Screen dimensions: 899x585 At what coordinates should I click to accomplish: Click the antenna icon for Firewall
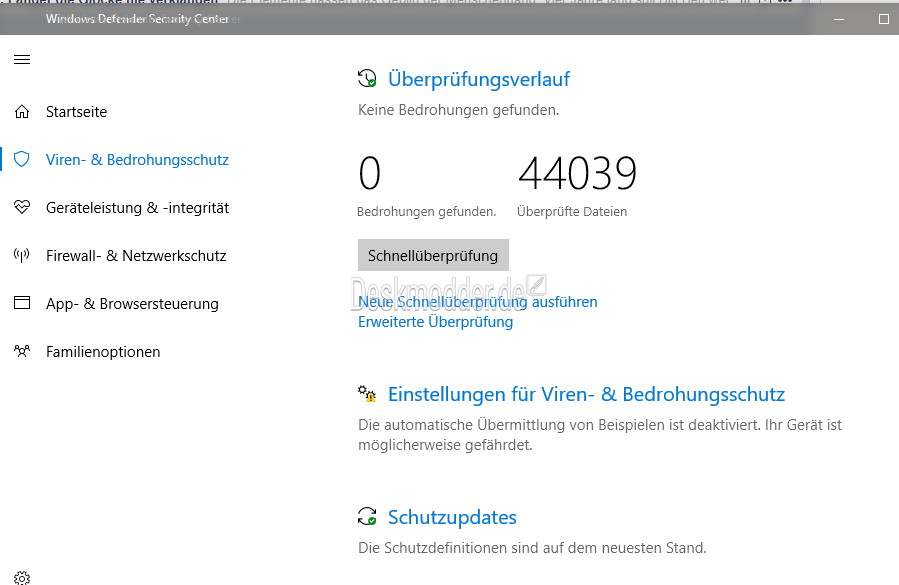point(22,255)
